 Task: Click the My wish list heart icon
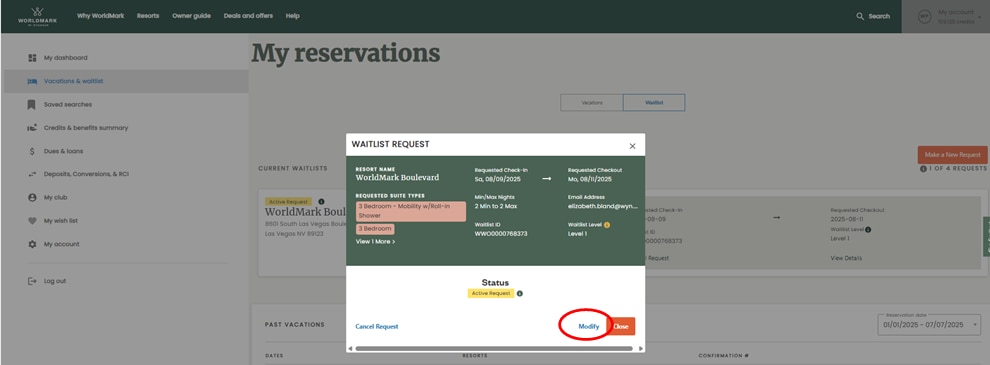pyautogui.click(x=32, y=221)
